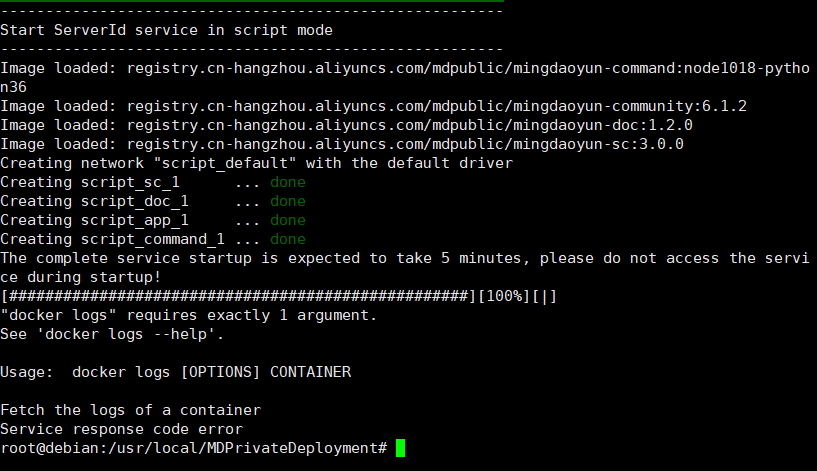Click "Fetch the logs of a container" text
The width and height of the screenshot is (817, 471).
130,410
